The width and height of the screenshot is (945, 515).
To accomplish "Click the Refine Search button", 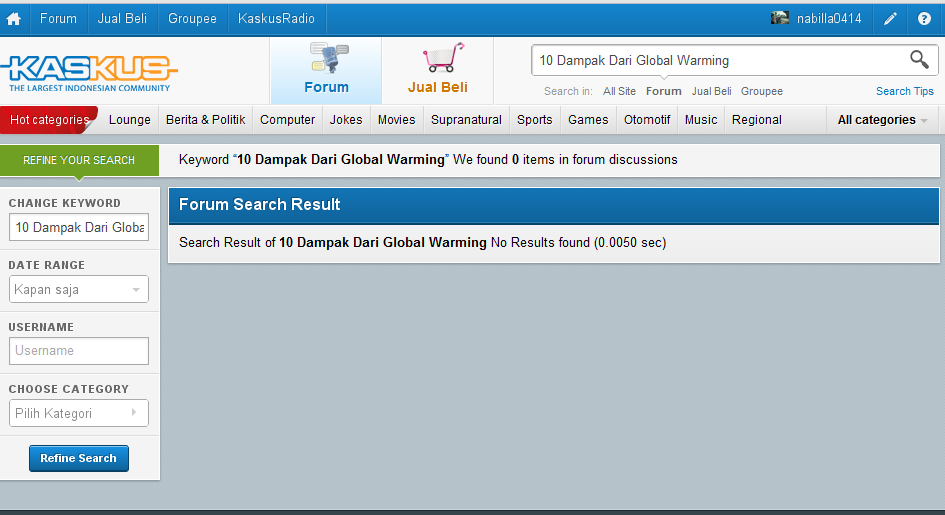I will 79,458.
